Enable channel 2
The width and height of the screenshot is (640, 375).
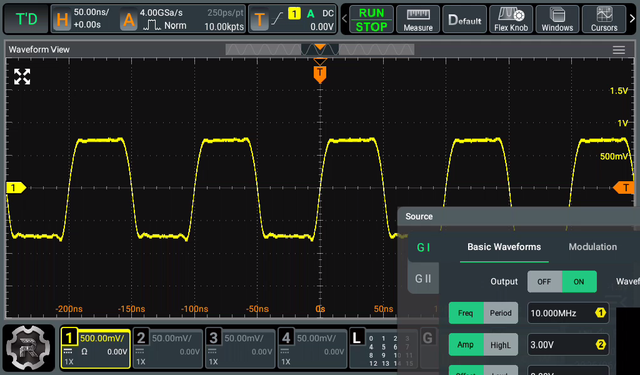click(x=168, y=349)
